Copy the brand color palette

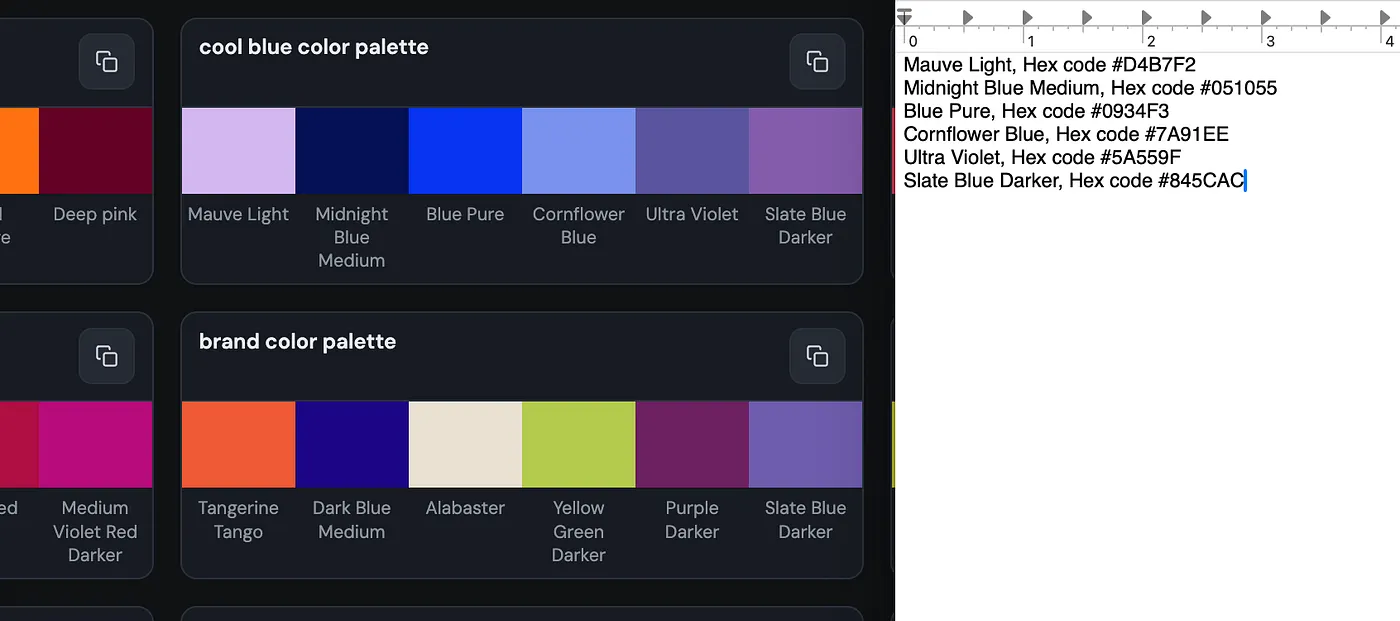[x=817, y=356]
